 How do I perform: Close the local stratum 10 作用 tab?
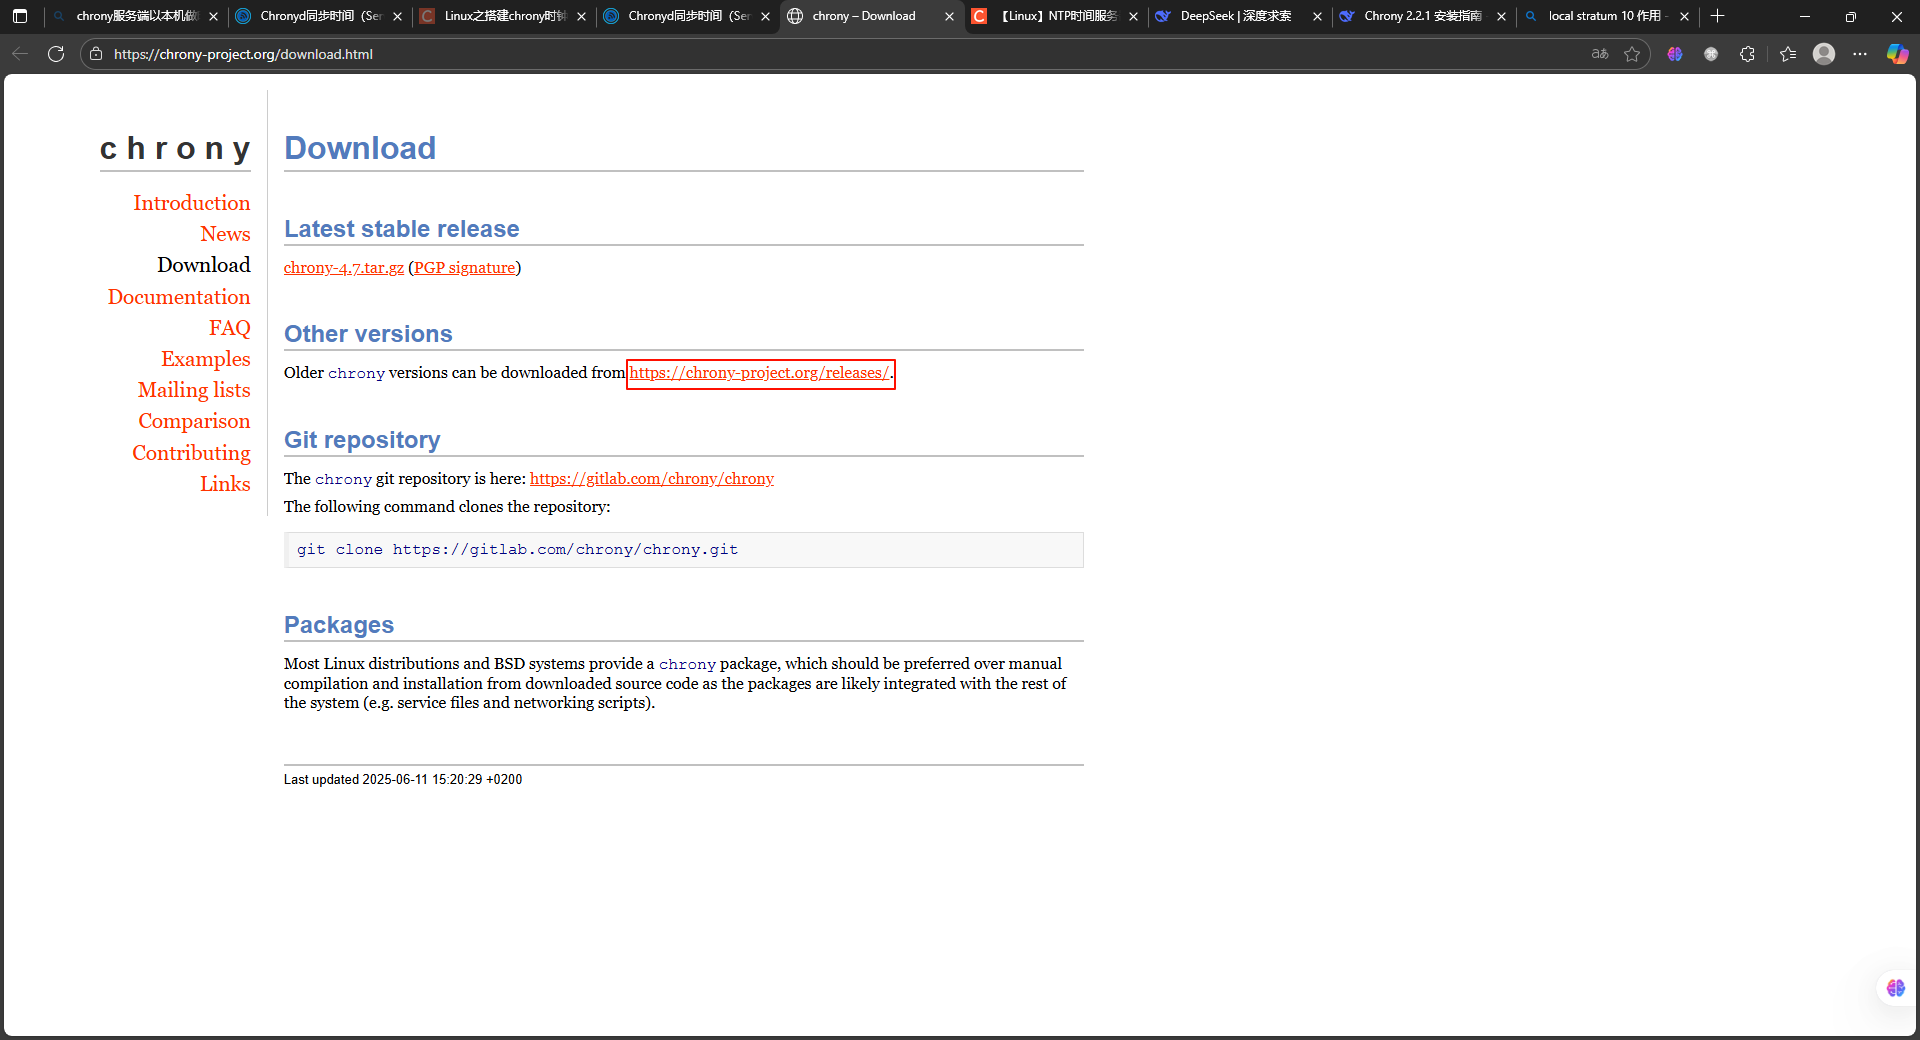point(1684,16)
